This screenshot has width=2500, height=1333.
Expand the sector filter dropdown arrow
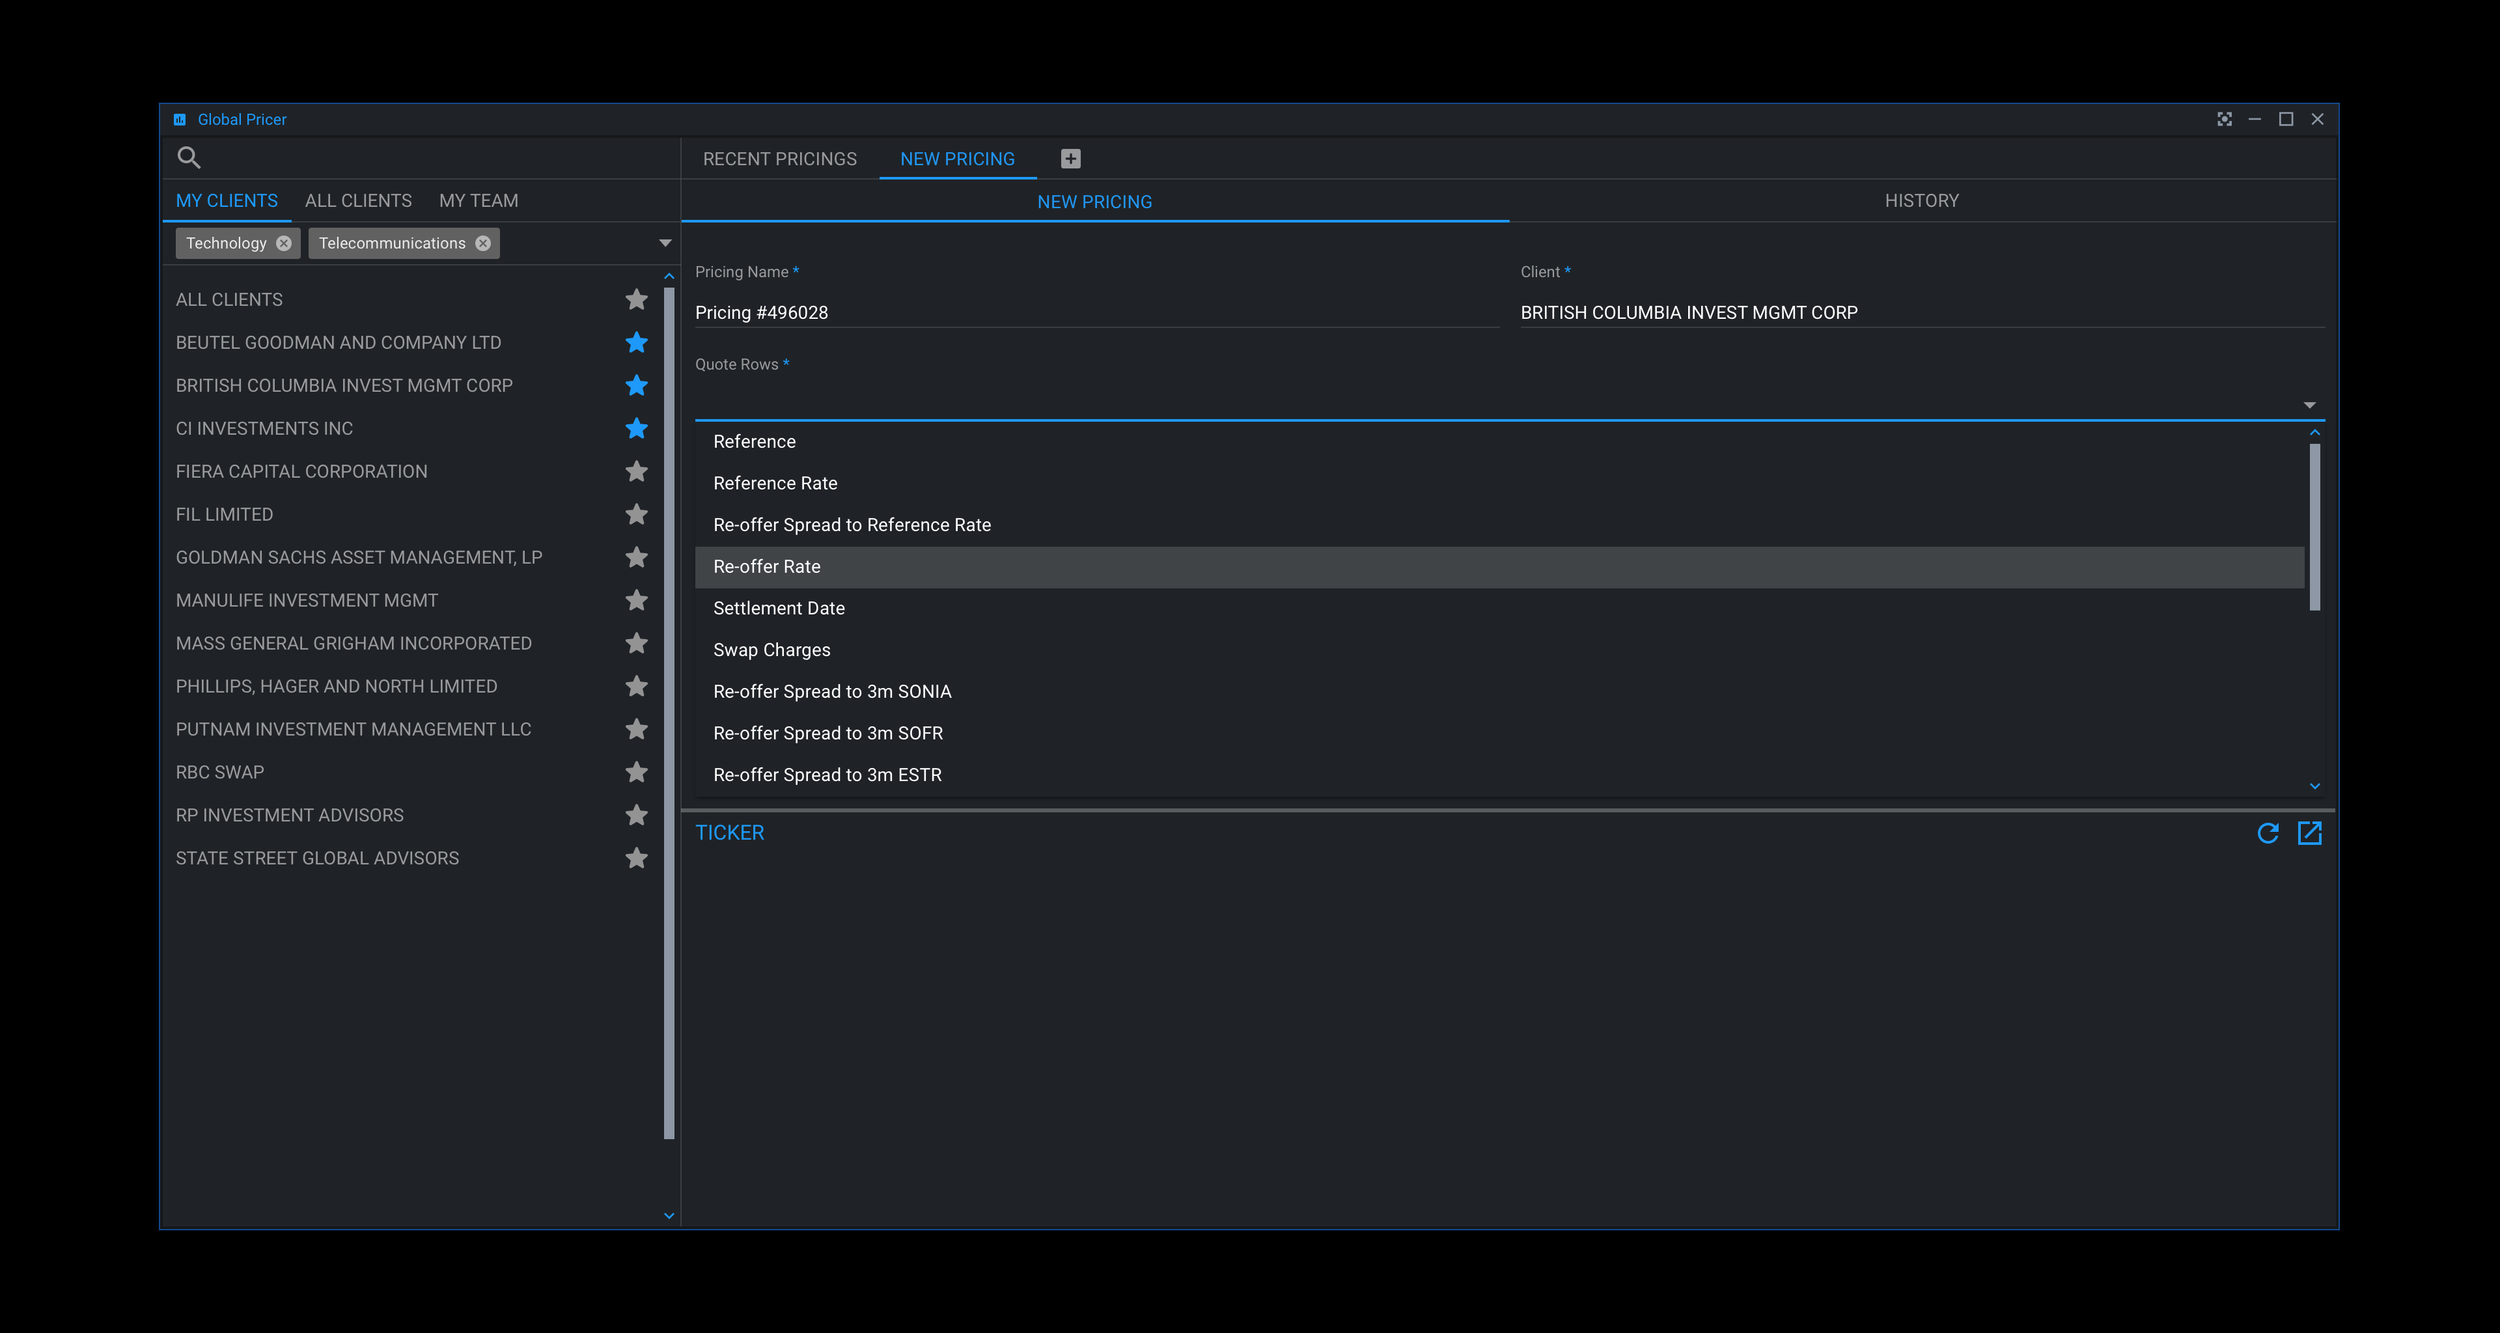click(x=665, y=243)
